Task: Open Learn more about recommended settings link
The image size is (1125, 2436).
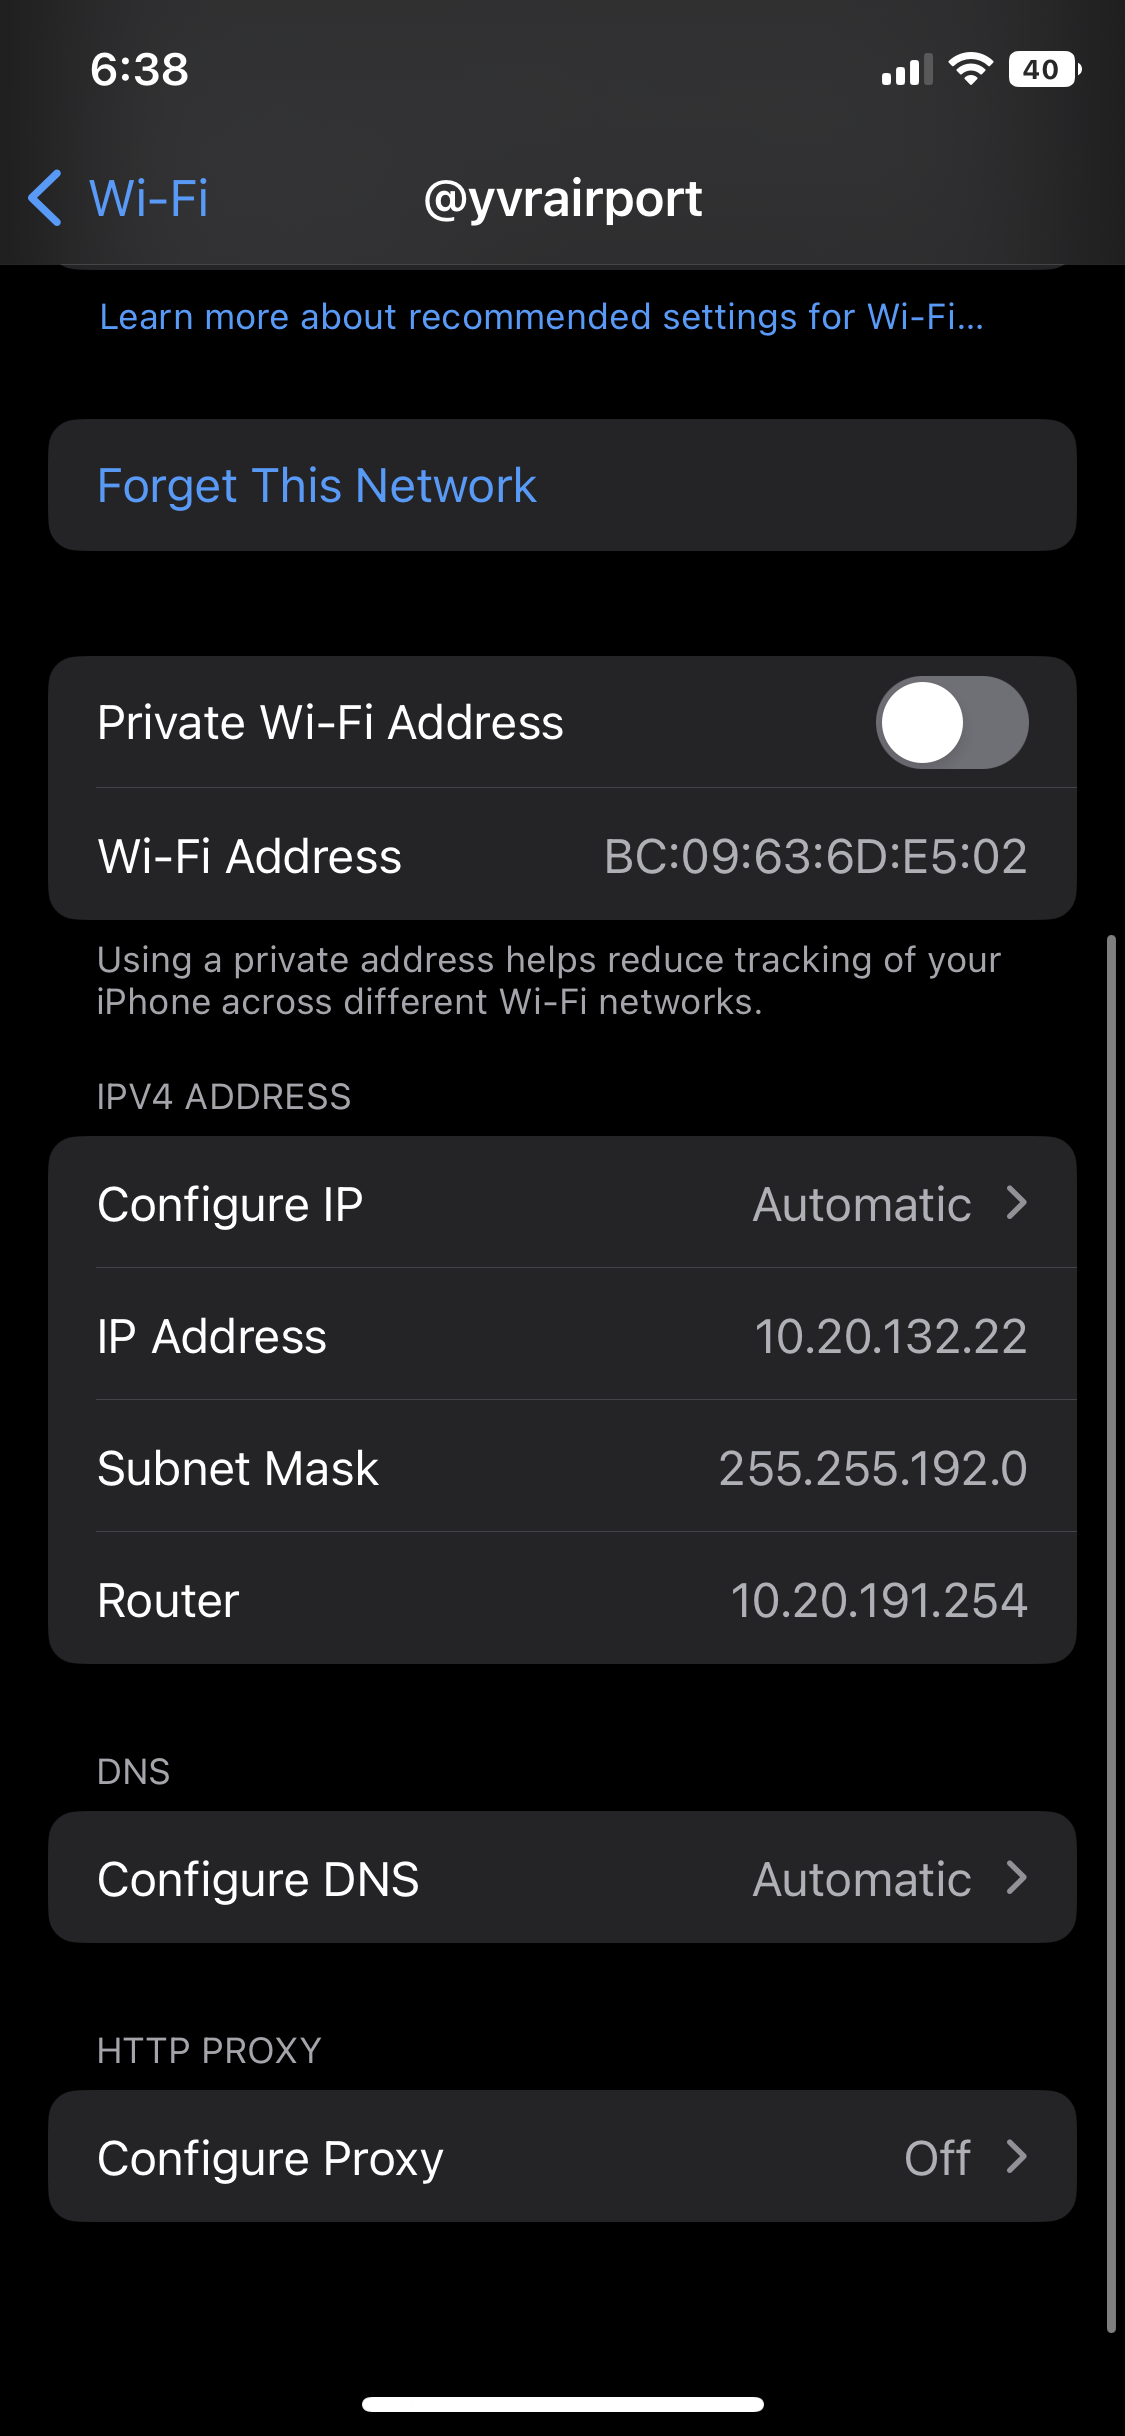Action: 541,317
